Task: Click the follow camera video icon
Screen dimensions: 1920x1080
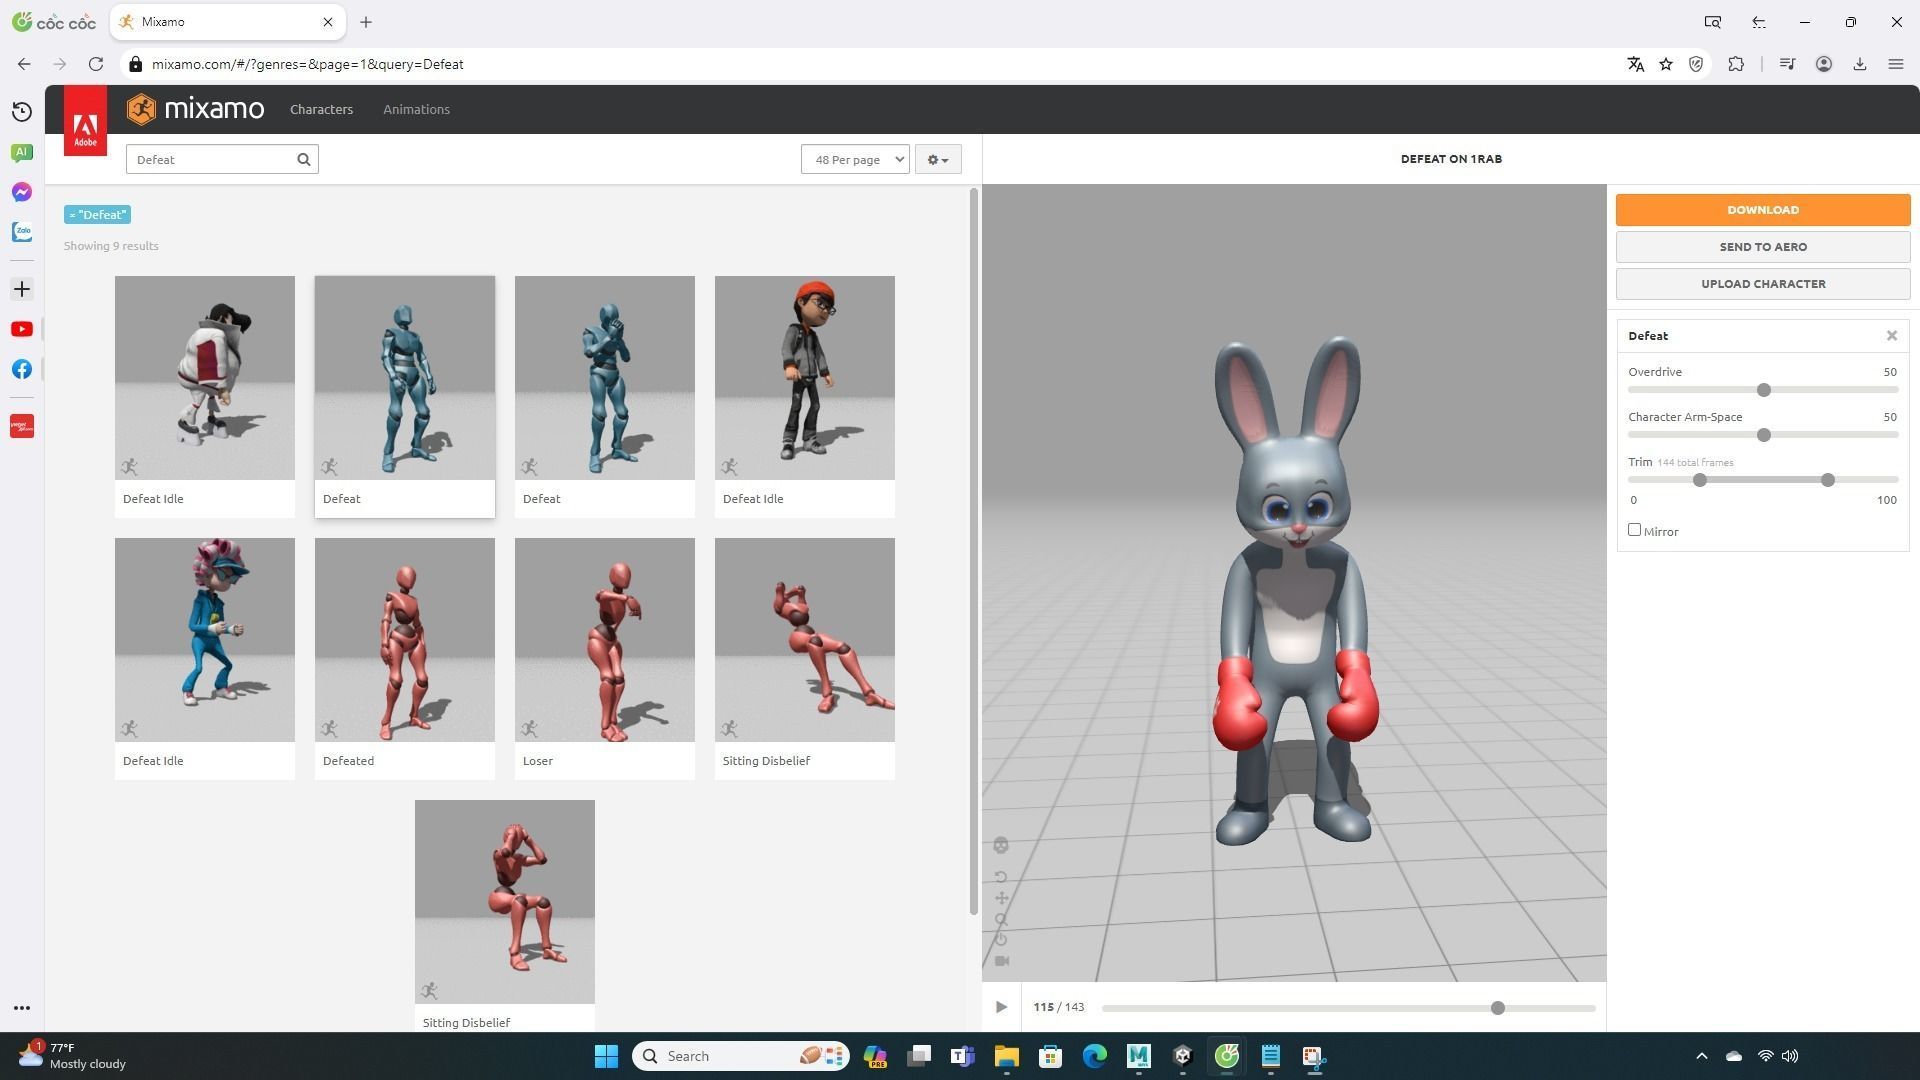Action: pos(1002,961)
